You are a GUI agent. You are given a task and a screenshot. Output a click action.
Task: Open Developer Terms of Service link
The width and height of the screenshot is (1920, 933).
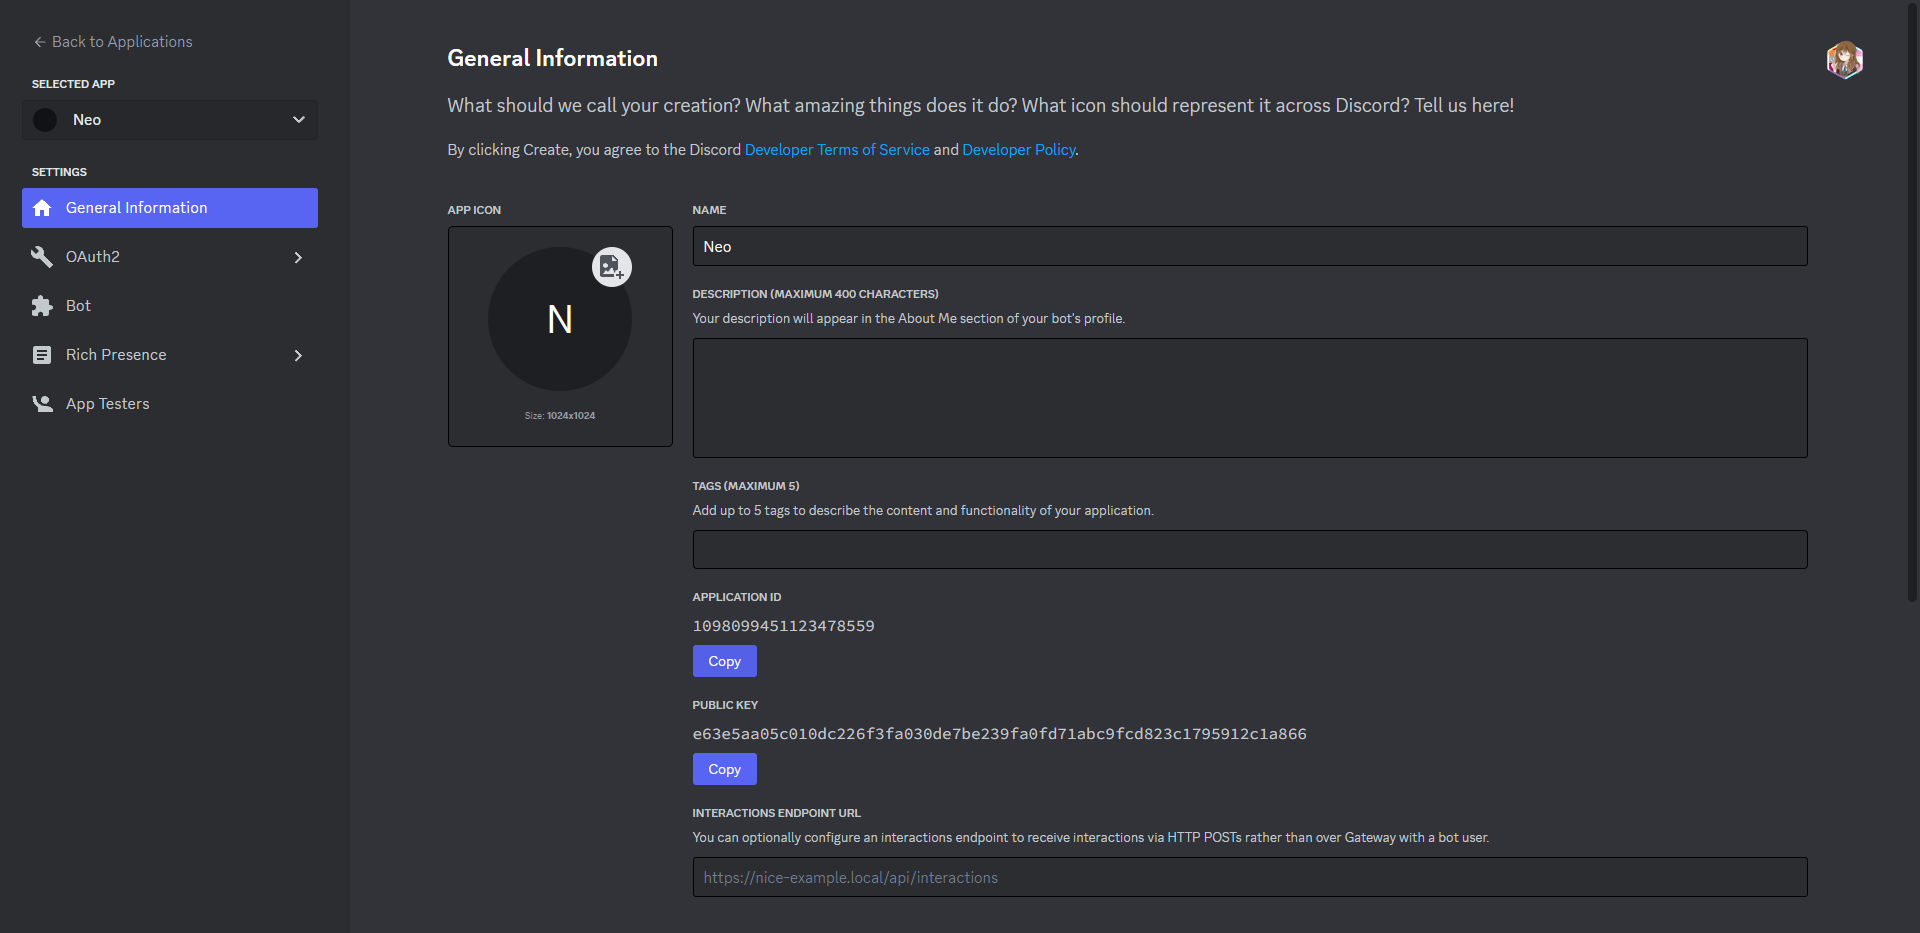(x=837, y=150)
